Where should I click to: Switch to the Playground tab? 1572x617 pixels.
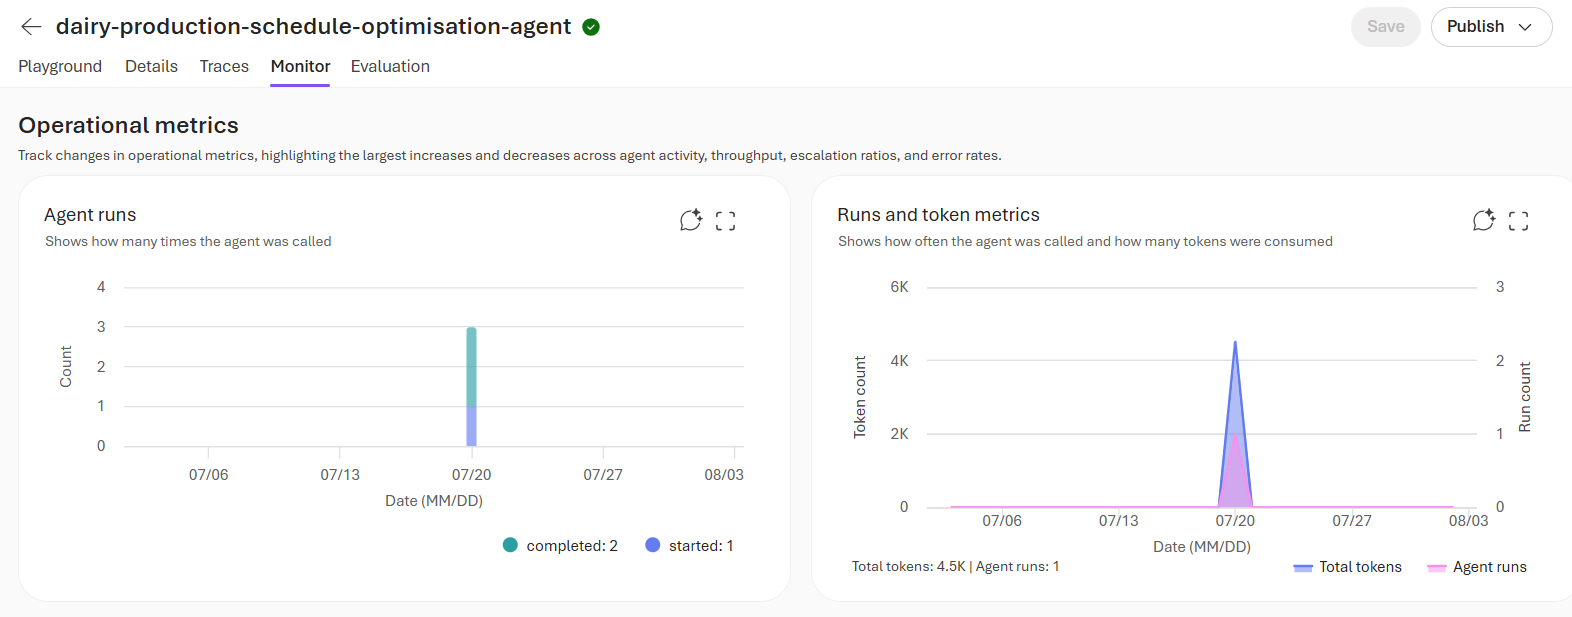click(60, 66)
